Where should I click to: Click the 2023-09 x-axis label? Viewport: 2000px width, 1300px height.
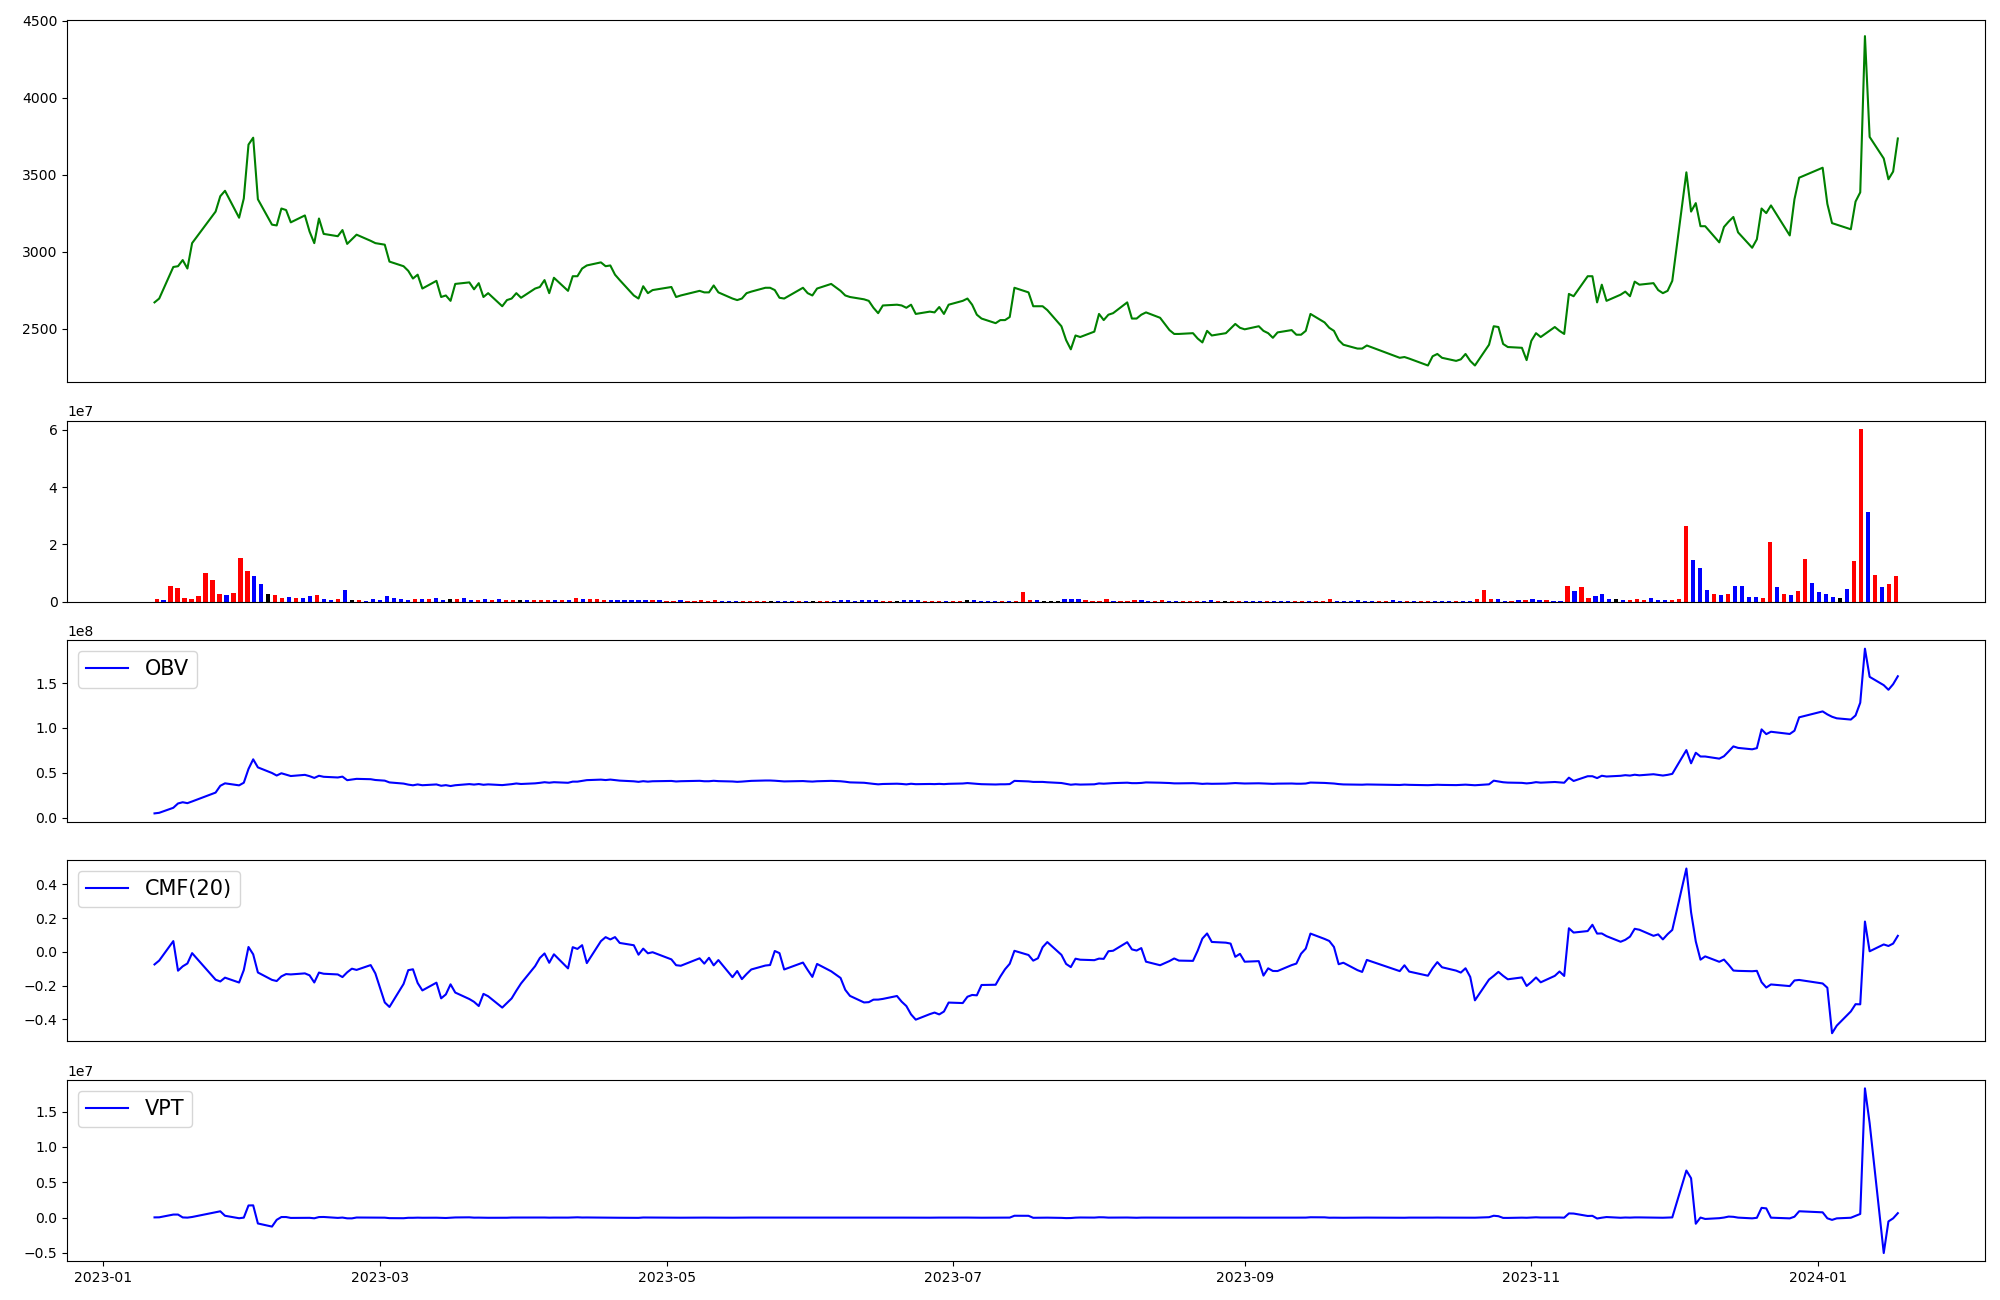pyautogui.click(x=1245, y=1277)
